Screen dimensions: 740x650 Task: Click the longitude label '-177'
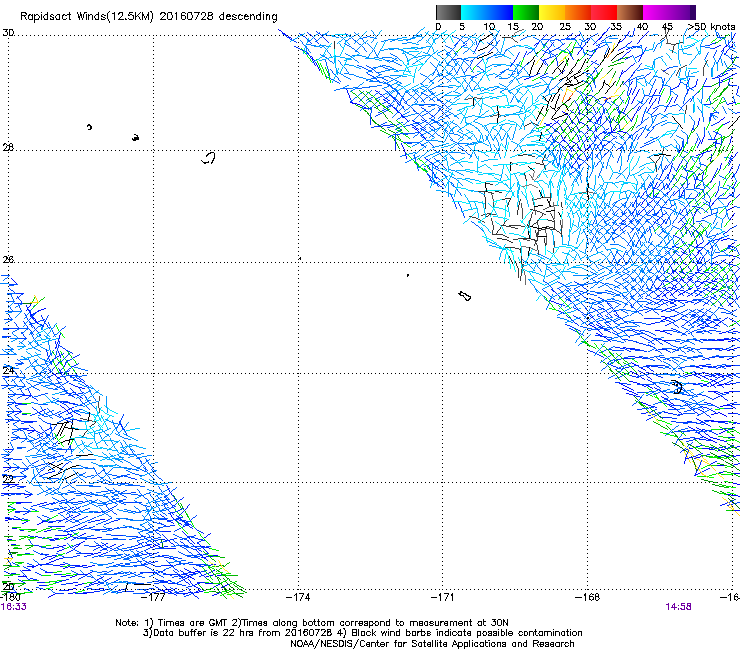[153, 597]
